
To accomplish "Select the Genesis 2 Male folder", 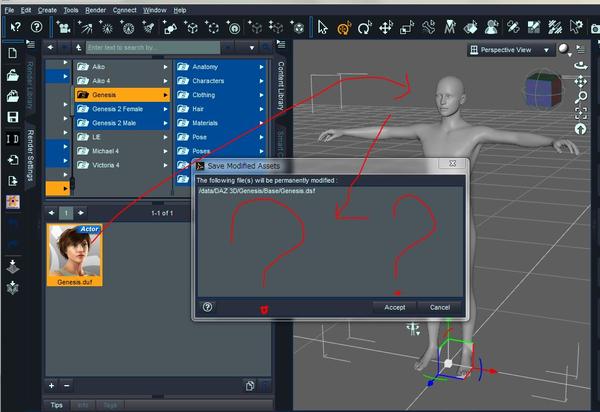I will pos(122,123).
